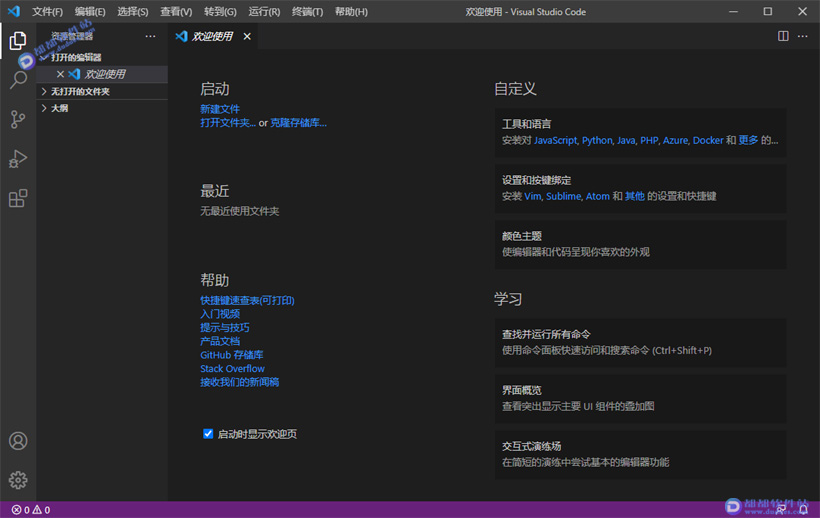Image resolution: width=820 pixels, height=518 pixels.
Task: Open the Explorer view in activity bar
Action: [18, 41]
